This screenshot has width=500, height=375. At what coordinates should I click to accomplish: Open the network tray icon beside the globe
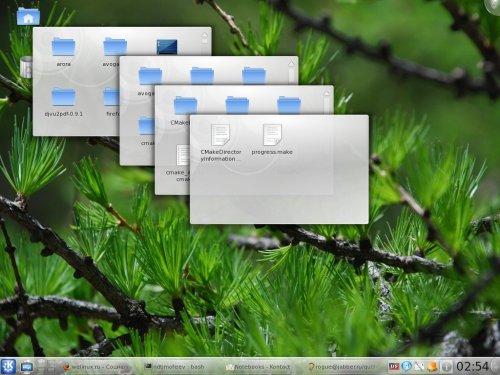(419, 367)
